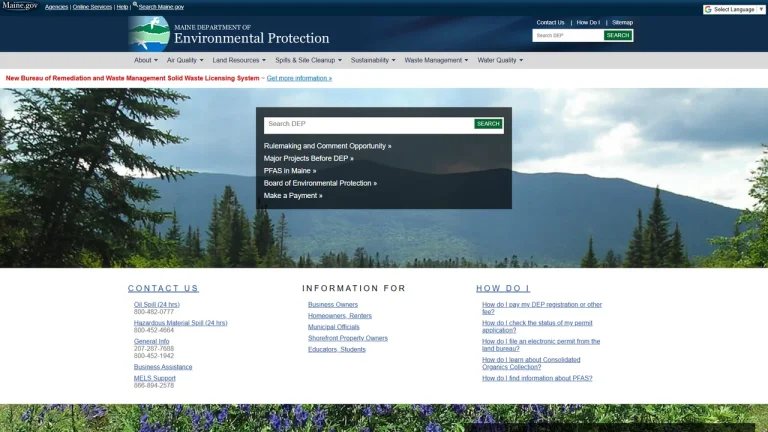This screenshot has width=768, height=432.
Task: Click the Environmental Protection site title
Action: [251, 38]
